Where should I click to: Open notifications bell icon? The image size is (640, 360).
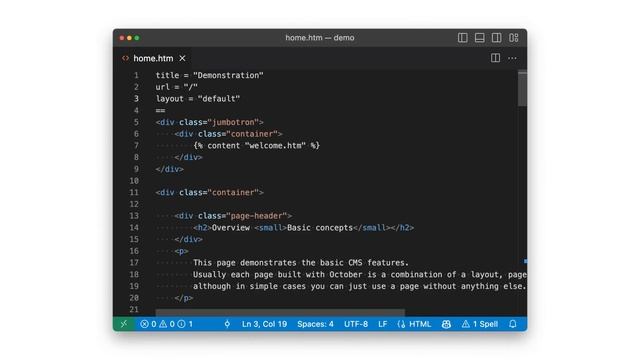point(513,324)
